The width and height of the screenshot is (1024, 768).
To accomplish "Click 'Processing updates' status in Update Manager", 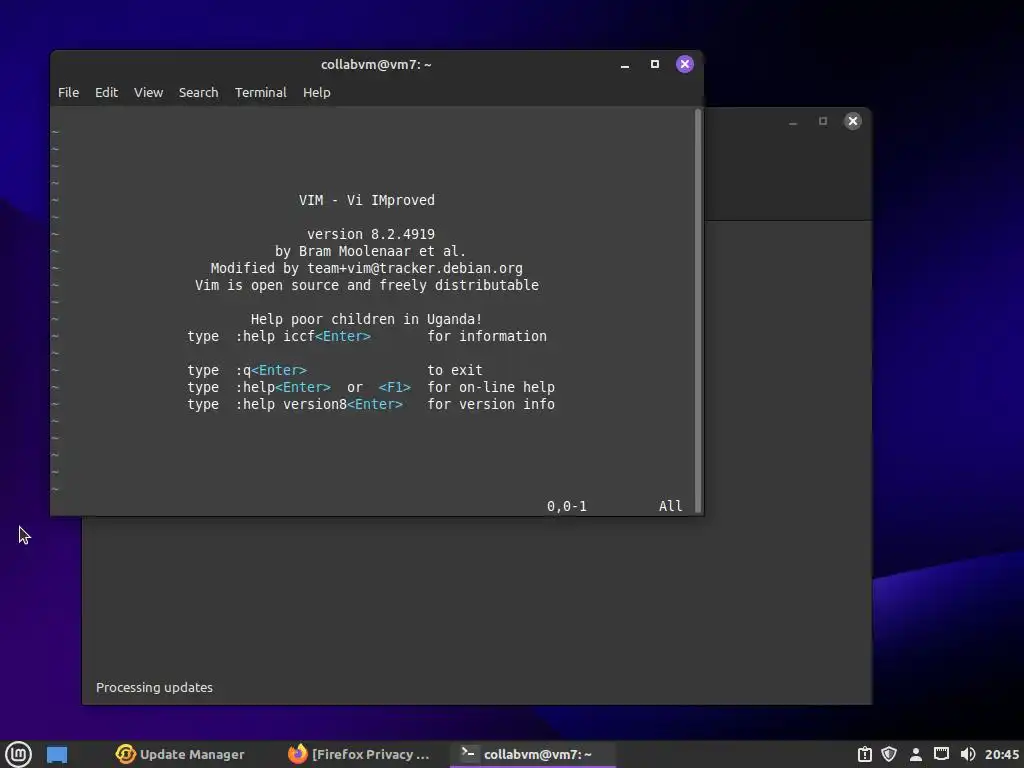I will pyautogui.click(x=154, y=687).
